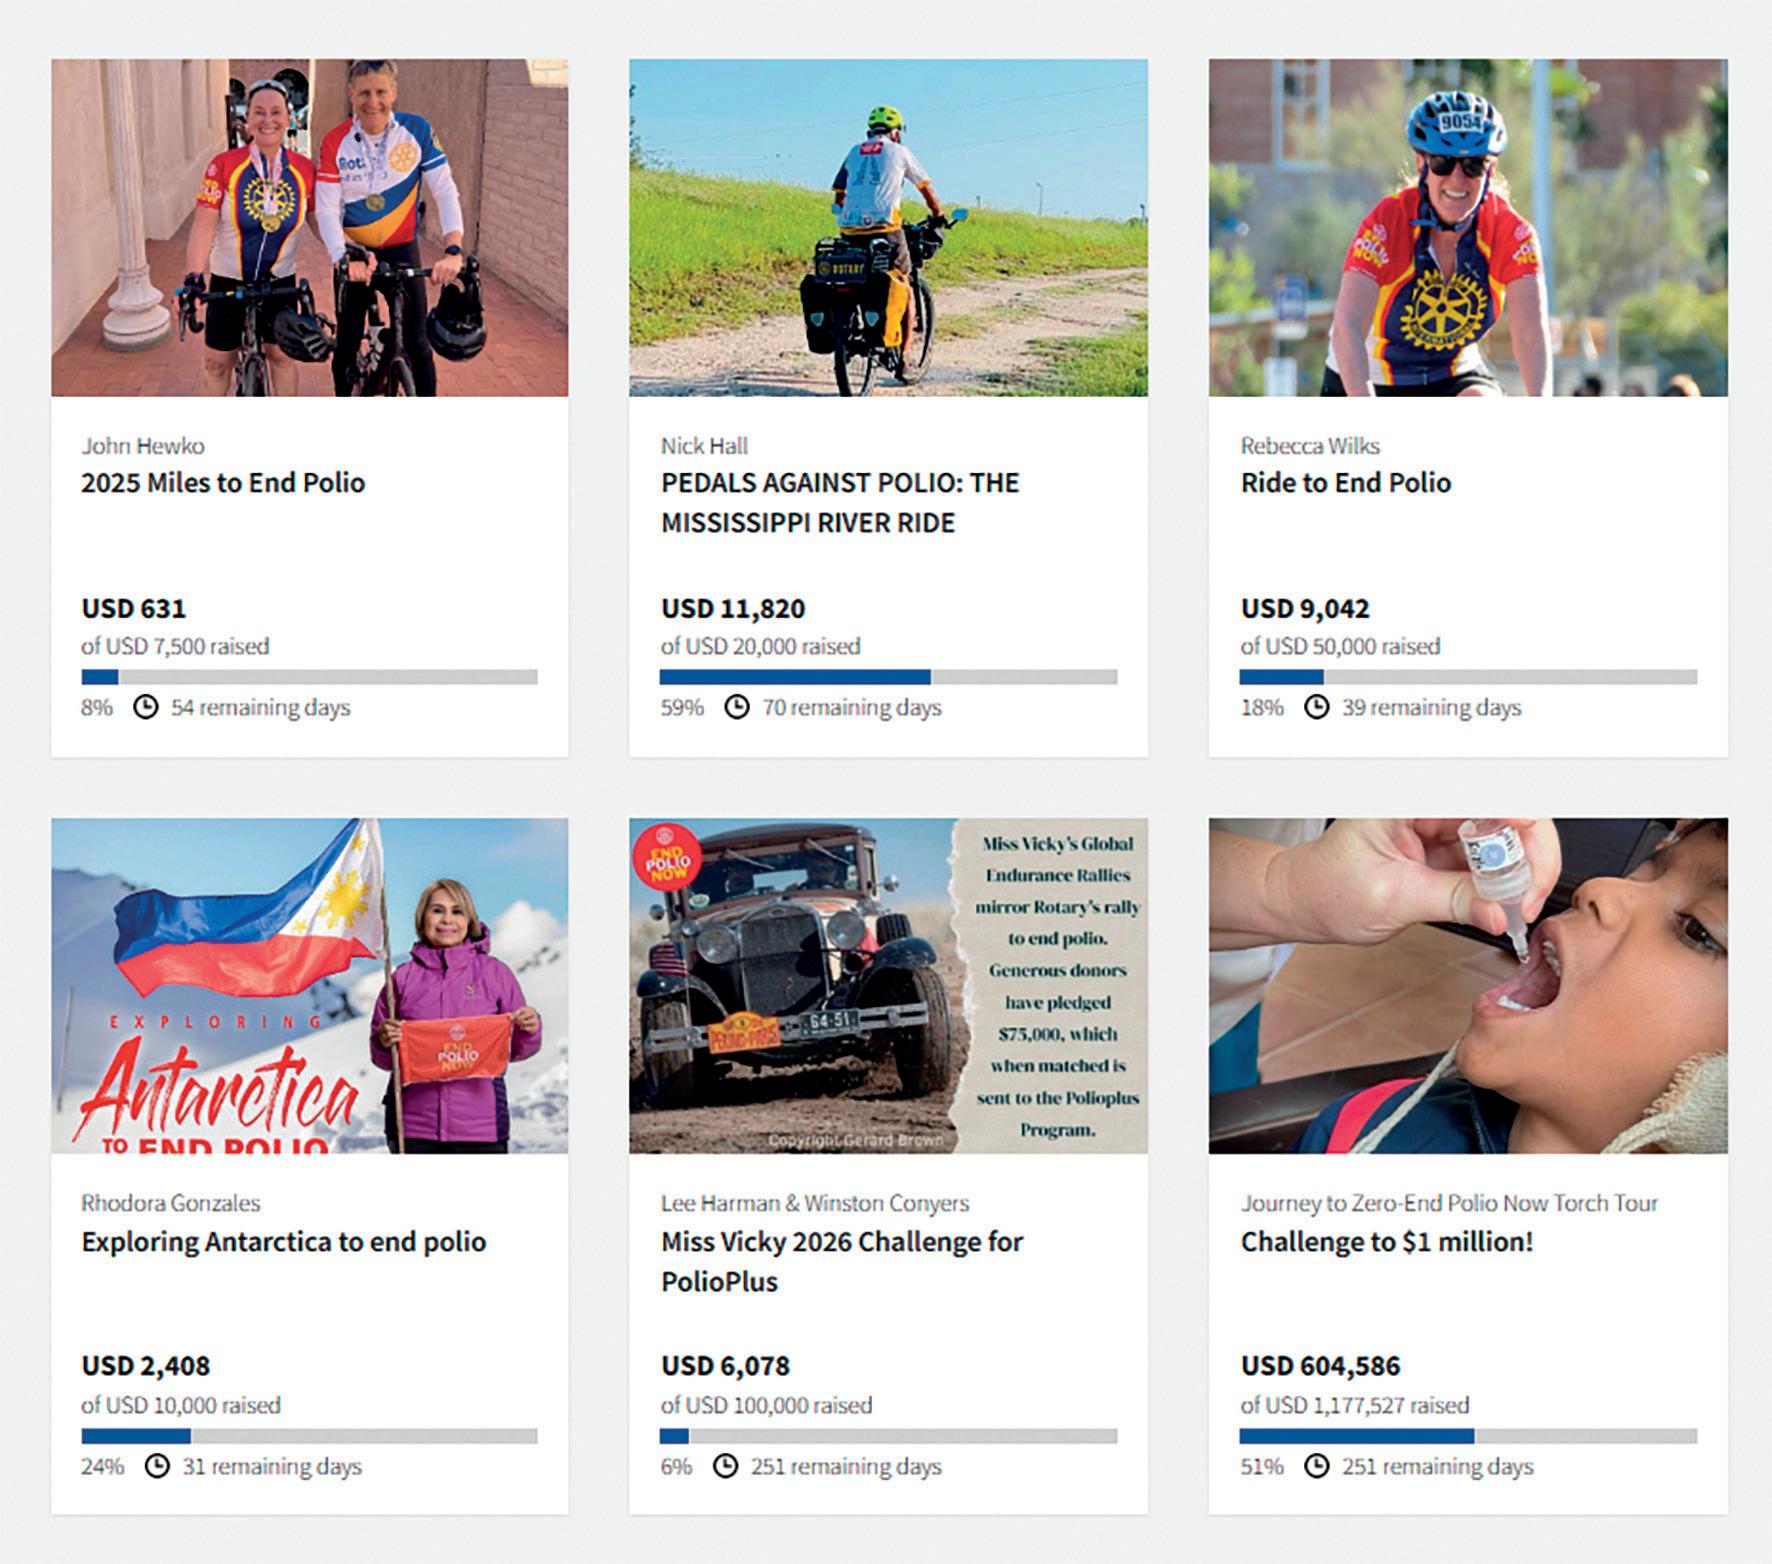Open Miss Vicky 2026 Challenge for PolioPlus
1772x1564 pixels.
842,1262
